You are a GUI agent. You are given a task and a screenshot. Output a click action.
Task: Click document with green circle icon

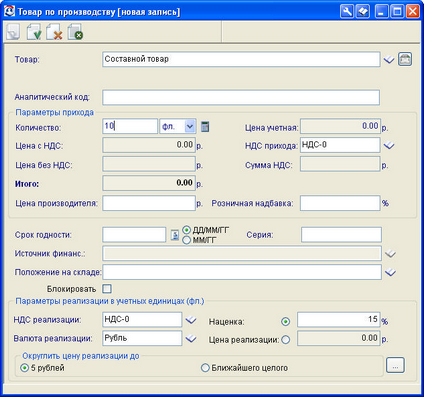[x=75, y=32]
